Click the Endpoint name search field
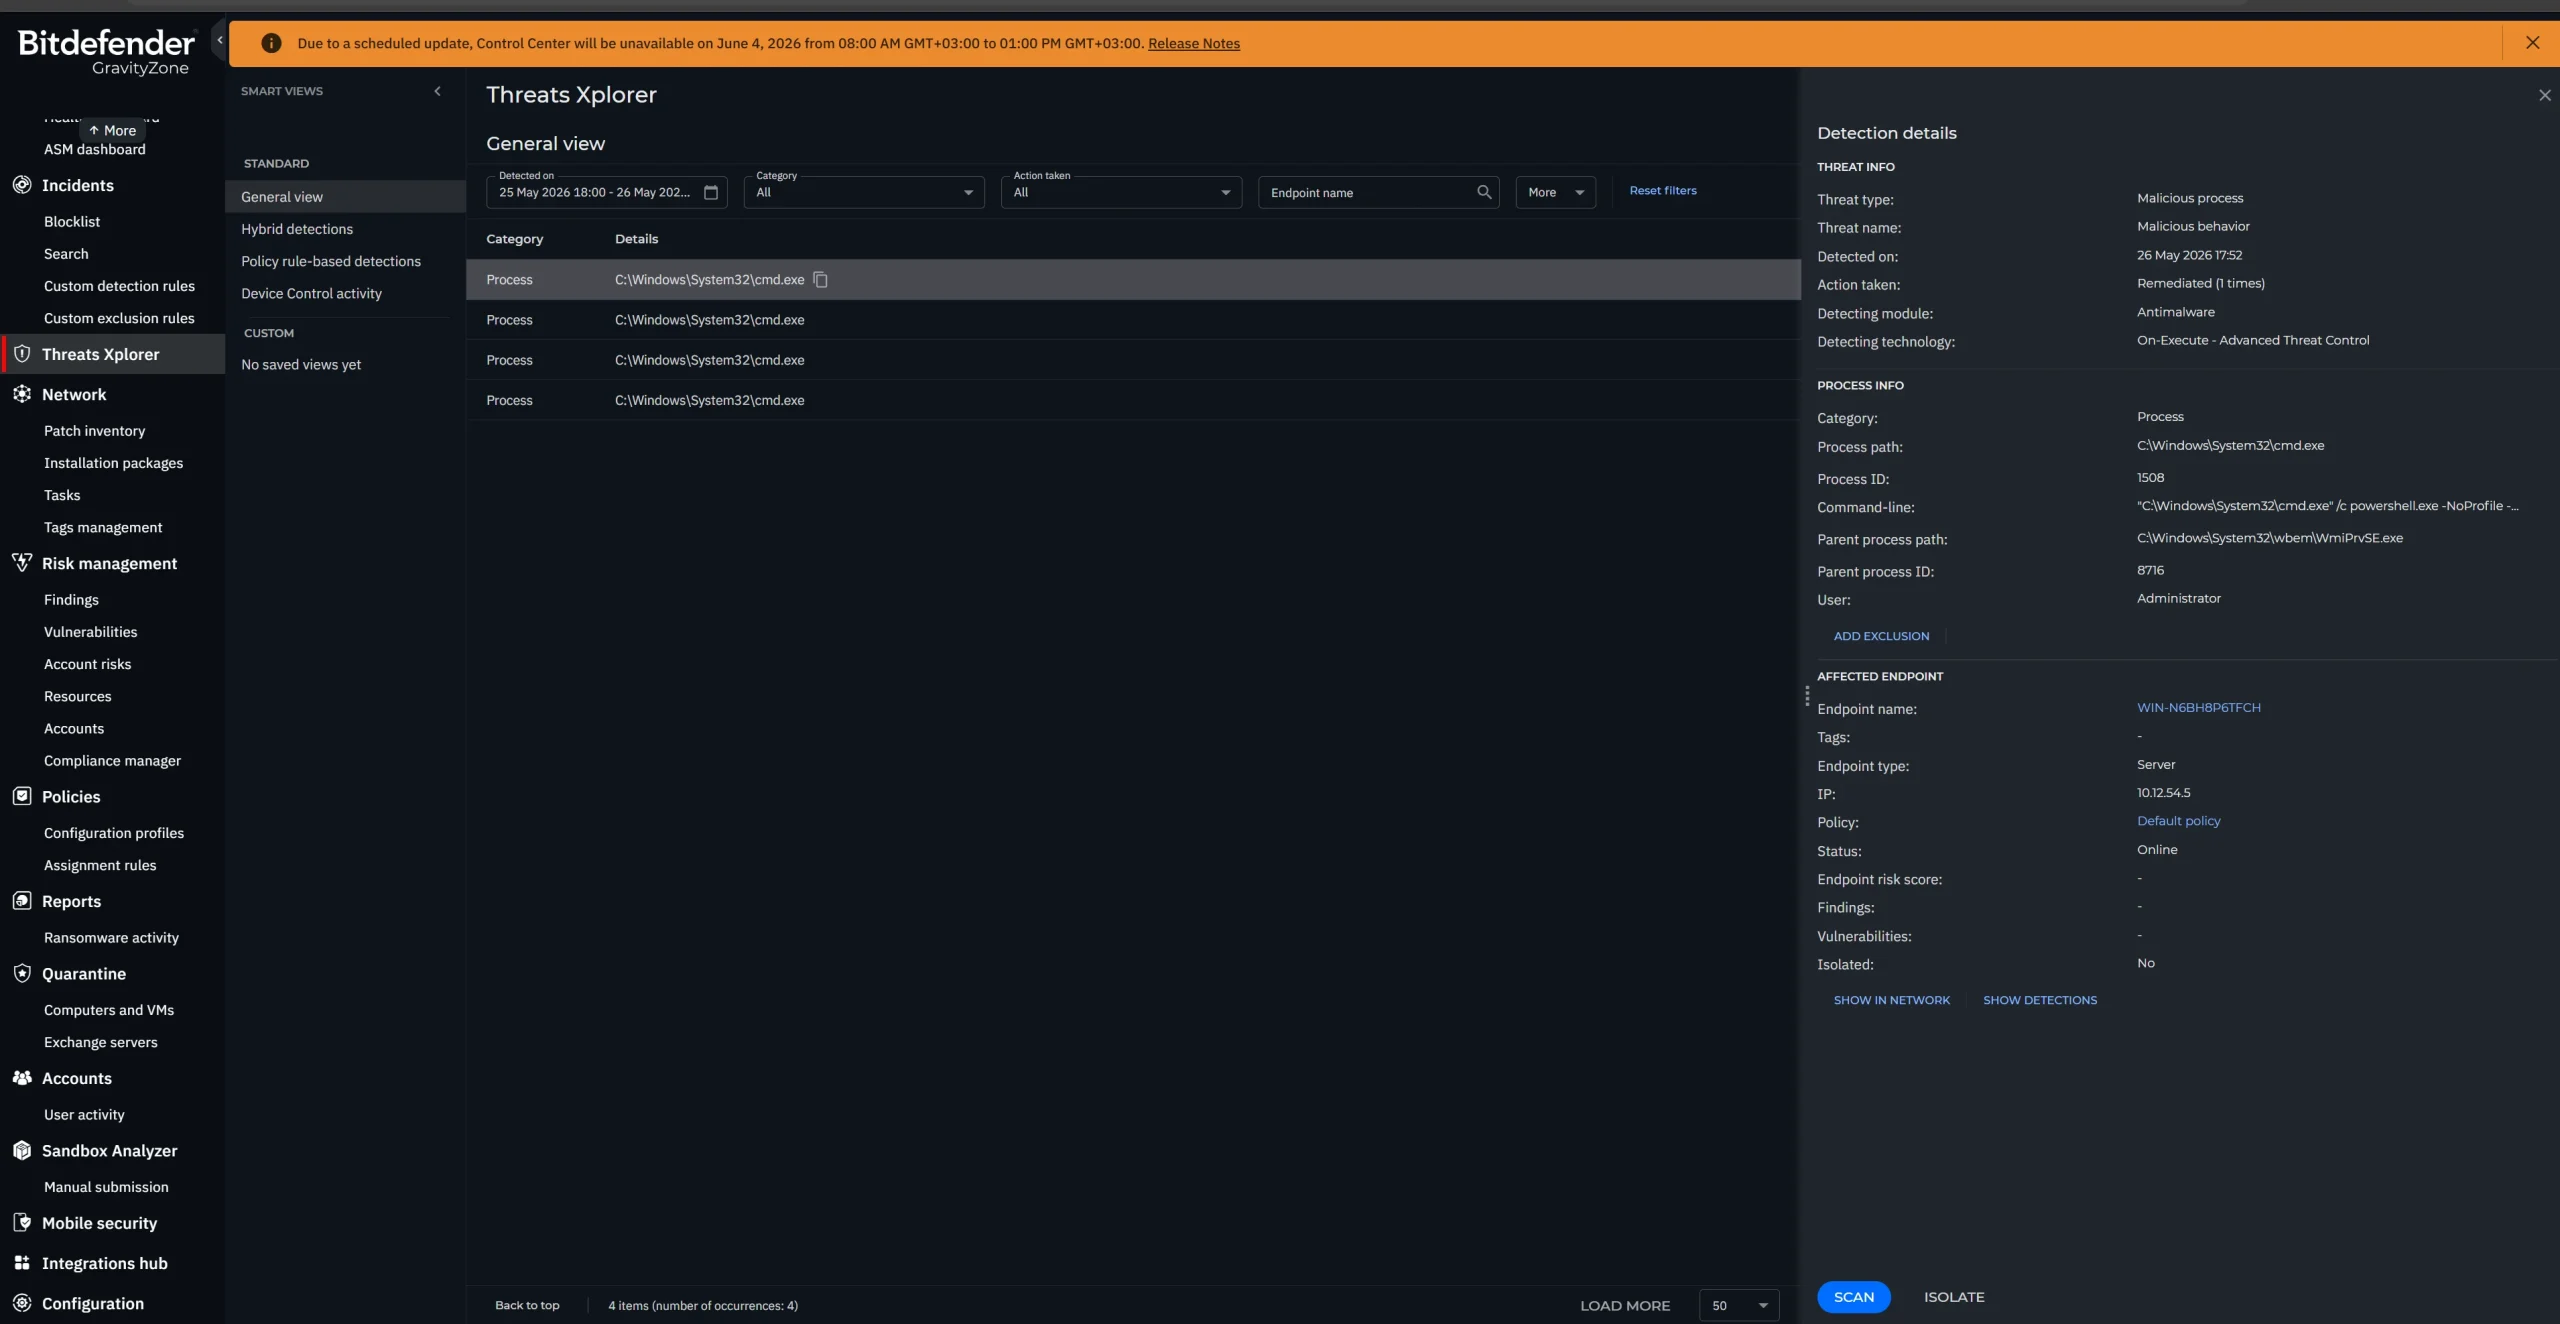 (1378, 192)
